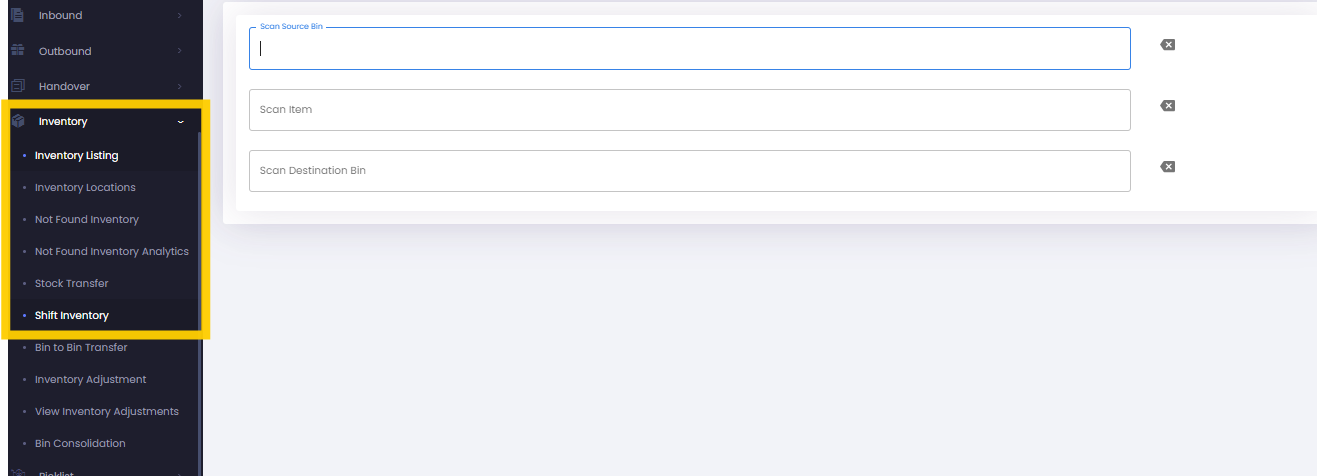Click the Handover sidebar icon
Viewport: 1317px width, 476px height.
(x=17, y=86)
